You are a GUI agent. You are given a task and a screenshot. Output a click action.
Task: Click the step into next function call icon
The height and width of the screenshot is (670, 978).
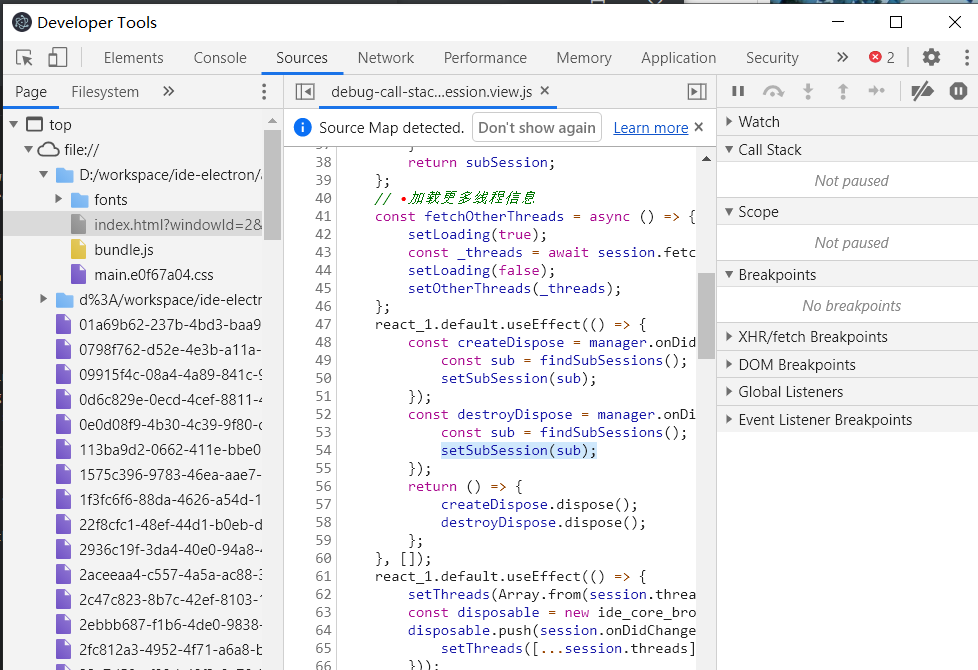(x=807, y=91)
